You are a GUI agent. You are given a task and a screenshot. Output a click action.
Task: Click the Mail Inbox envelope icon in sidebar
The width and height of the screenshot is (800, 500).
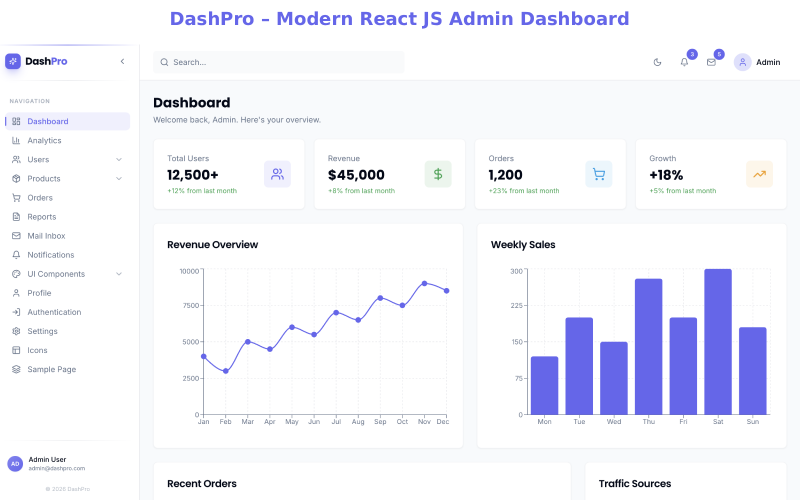click(16, 236)
